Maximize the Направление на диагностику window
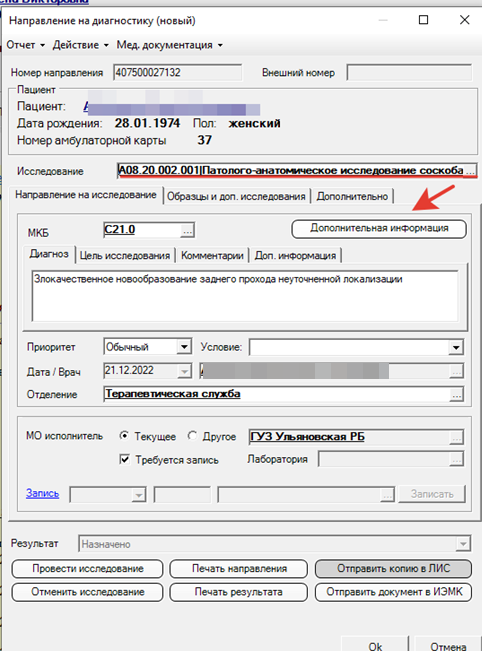The height and width of the screenshot is (651, 482). pyautogui.click(x=423, y=20)
